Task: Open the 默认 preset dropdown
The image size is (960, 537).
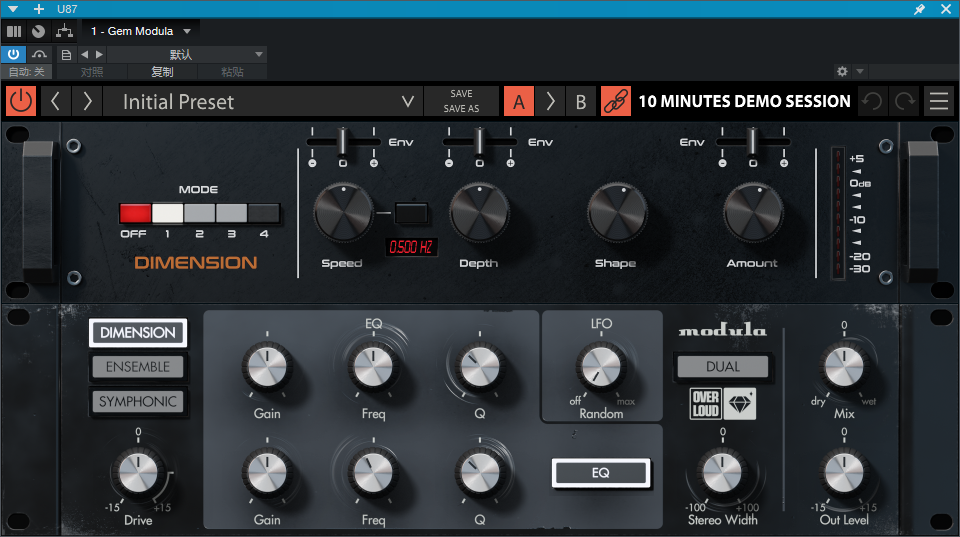Action: (x=187, y=54)
